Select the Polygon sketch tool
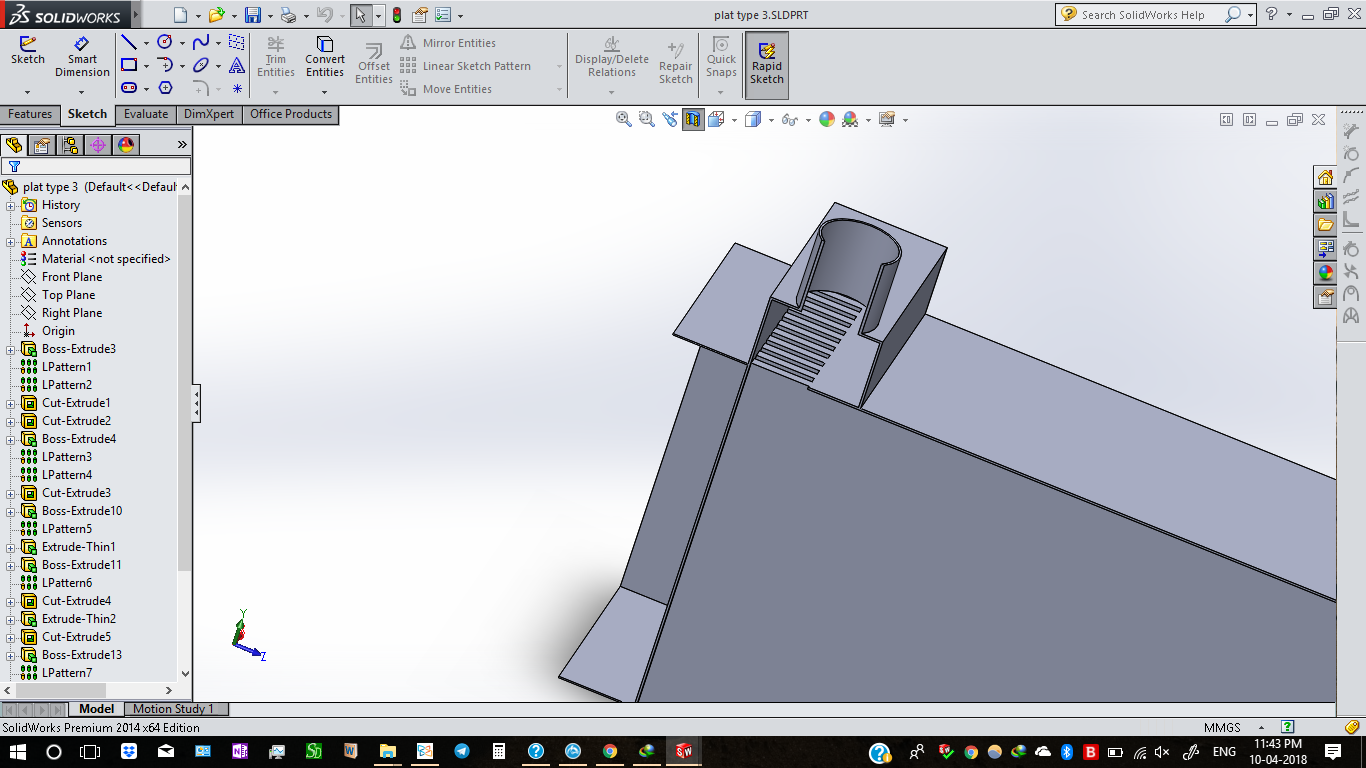Image resolution: width=1366 pixels, height=768 pixels. [x=165, y=88]
